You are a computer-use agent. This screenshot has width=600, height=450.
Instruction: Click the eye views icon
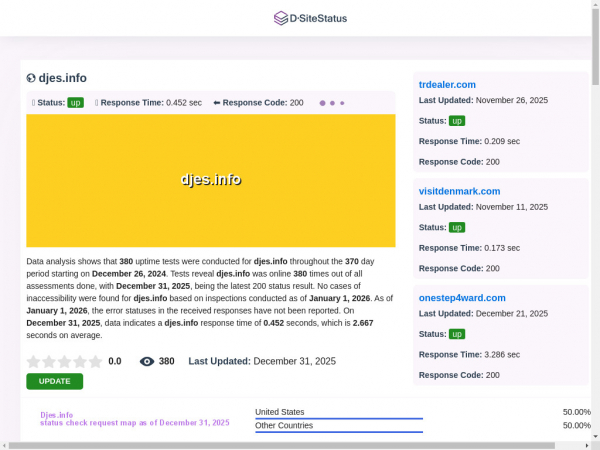tap(147, 362)
